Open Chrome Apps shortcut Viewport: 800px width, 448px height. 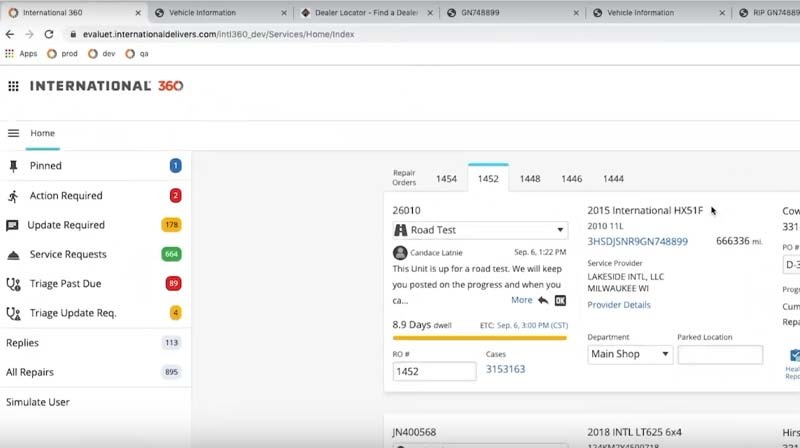(x=21, y=54)
